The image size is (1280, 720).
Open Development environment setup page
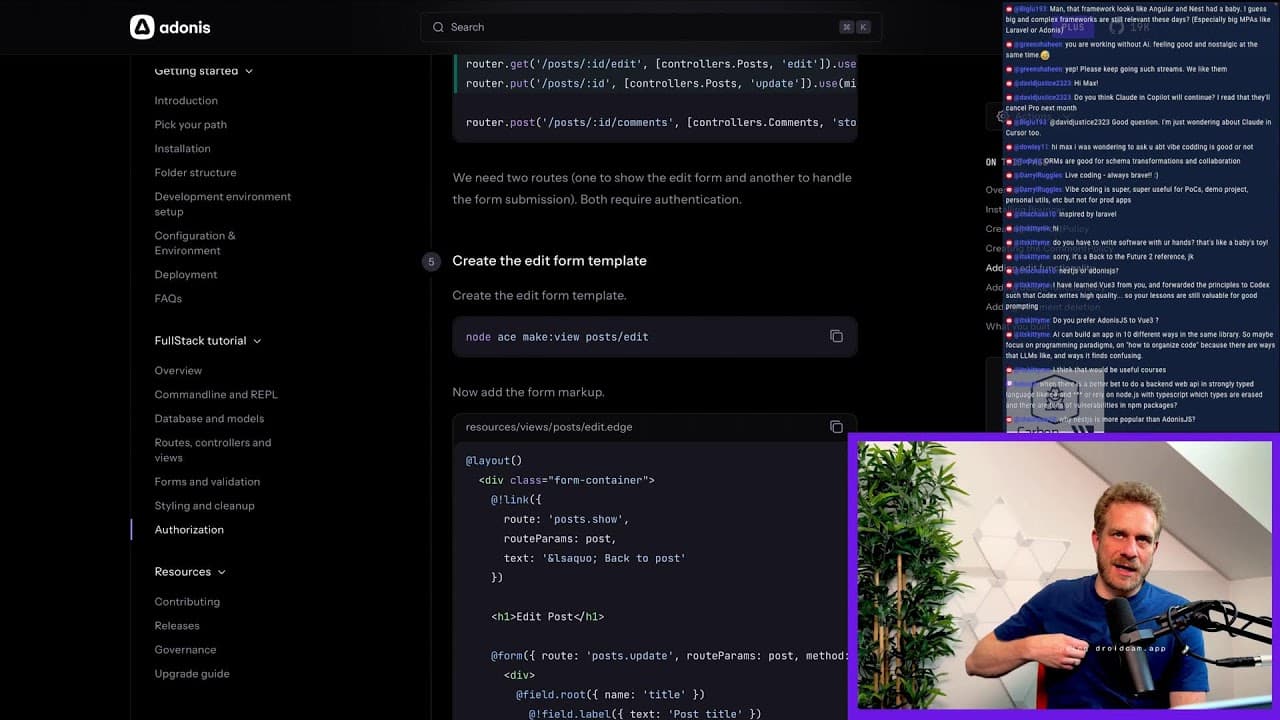pyautogui.click(x=223, y=204)
